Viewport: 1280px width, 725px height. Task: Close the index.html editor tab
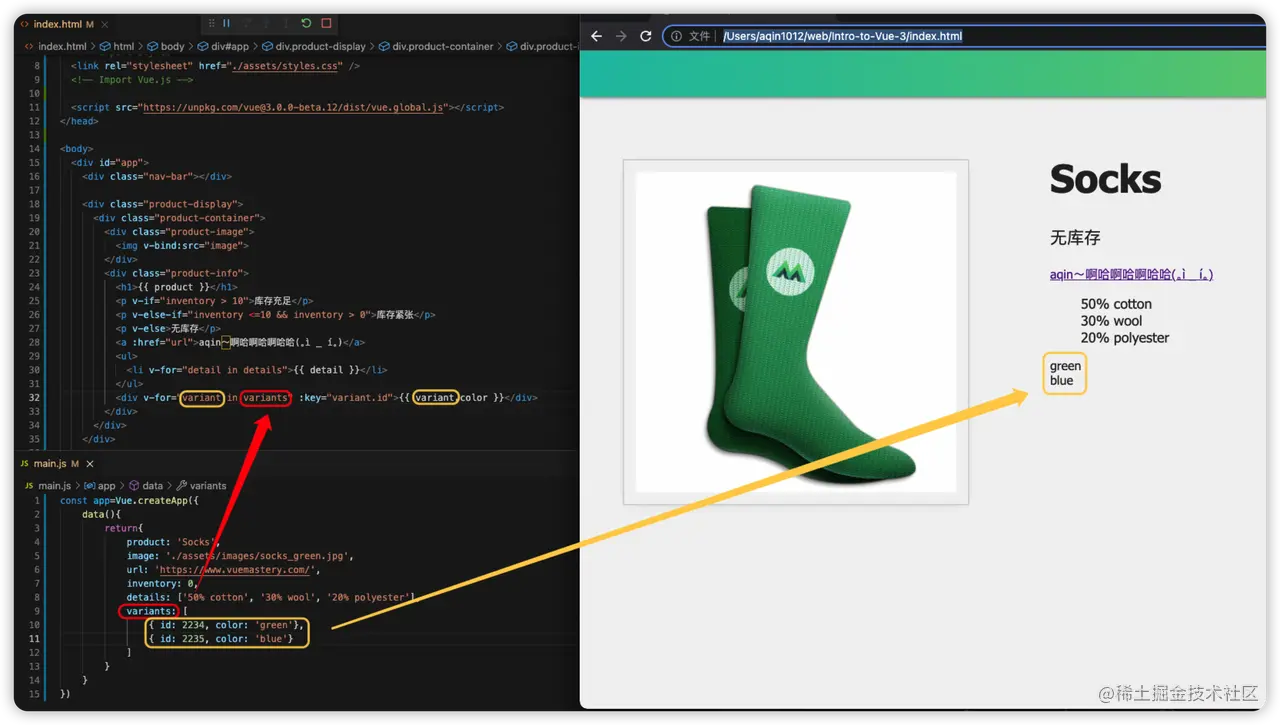point(105,23)
